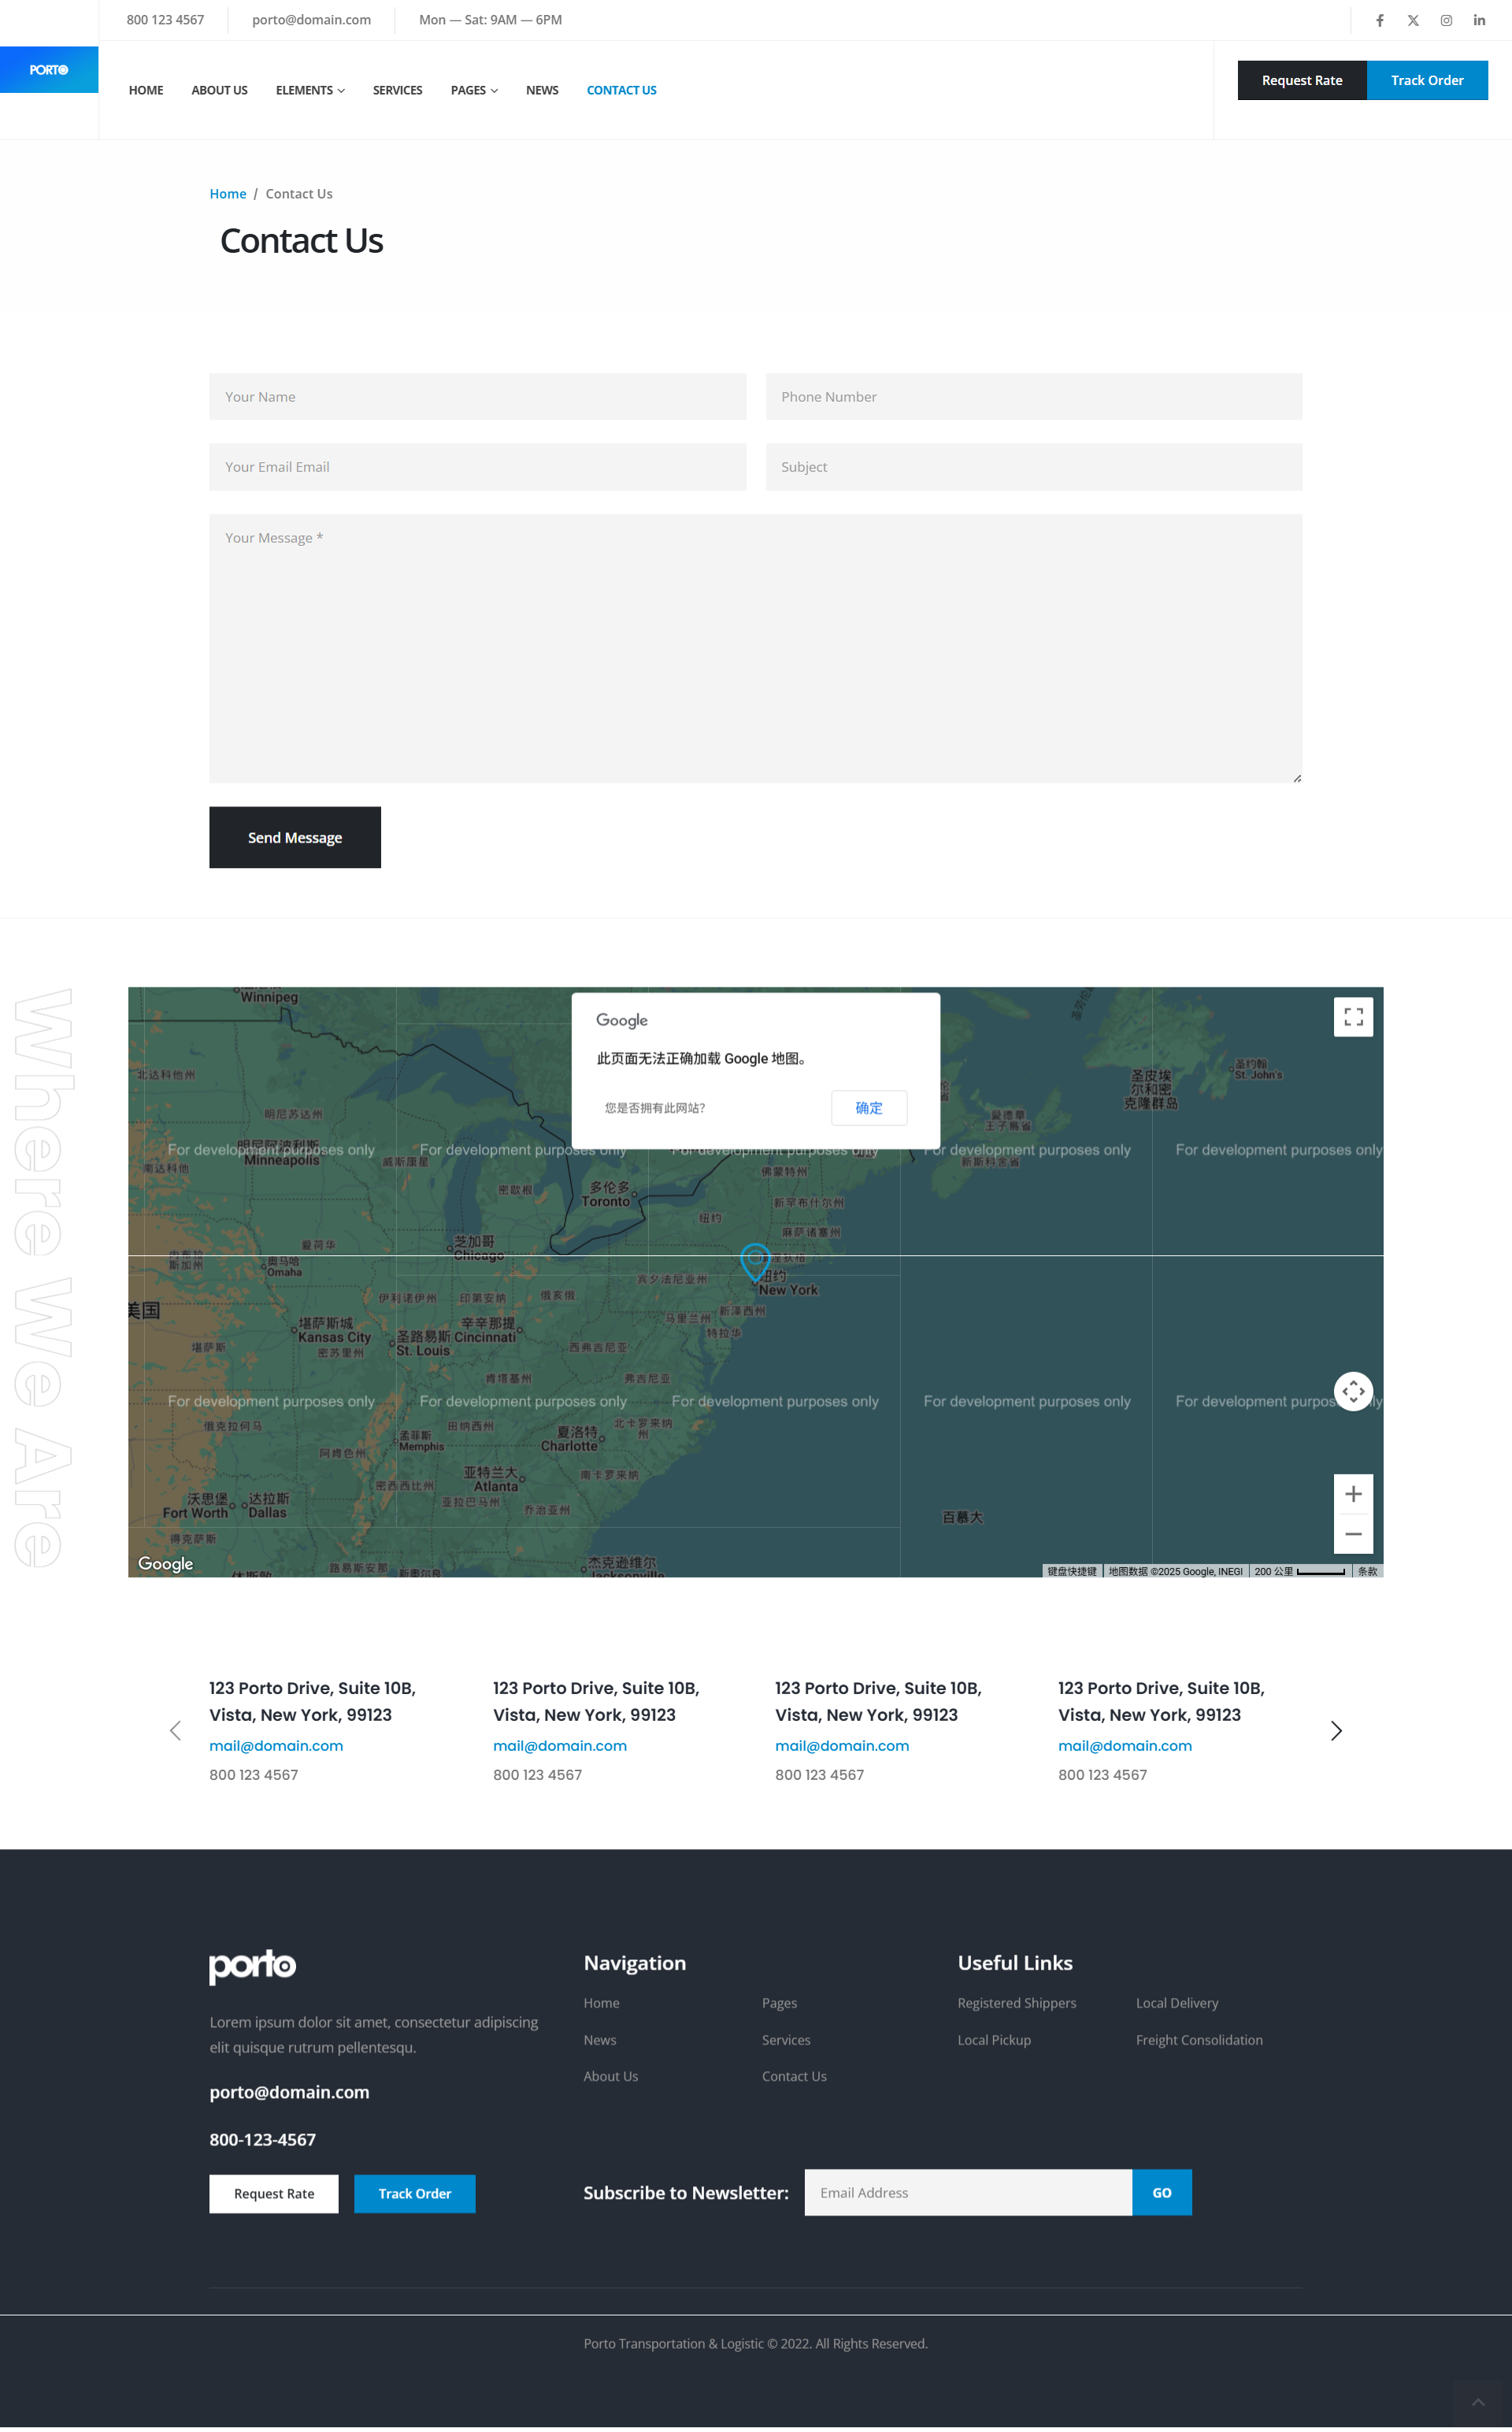The width and height of the screenshot is (1512, 2432).
Task: Show the previous address carousel slide
Action: (176, 1731)
